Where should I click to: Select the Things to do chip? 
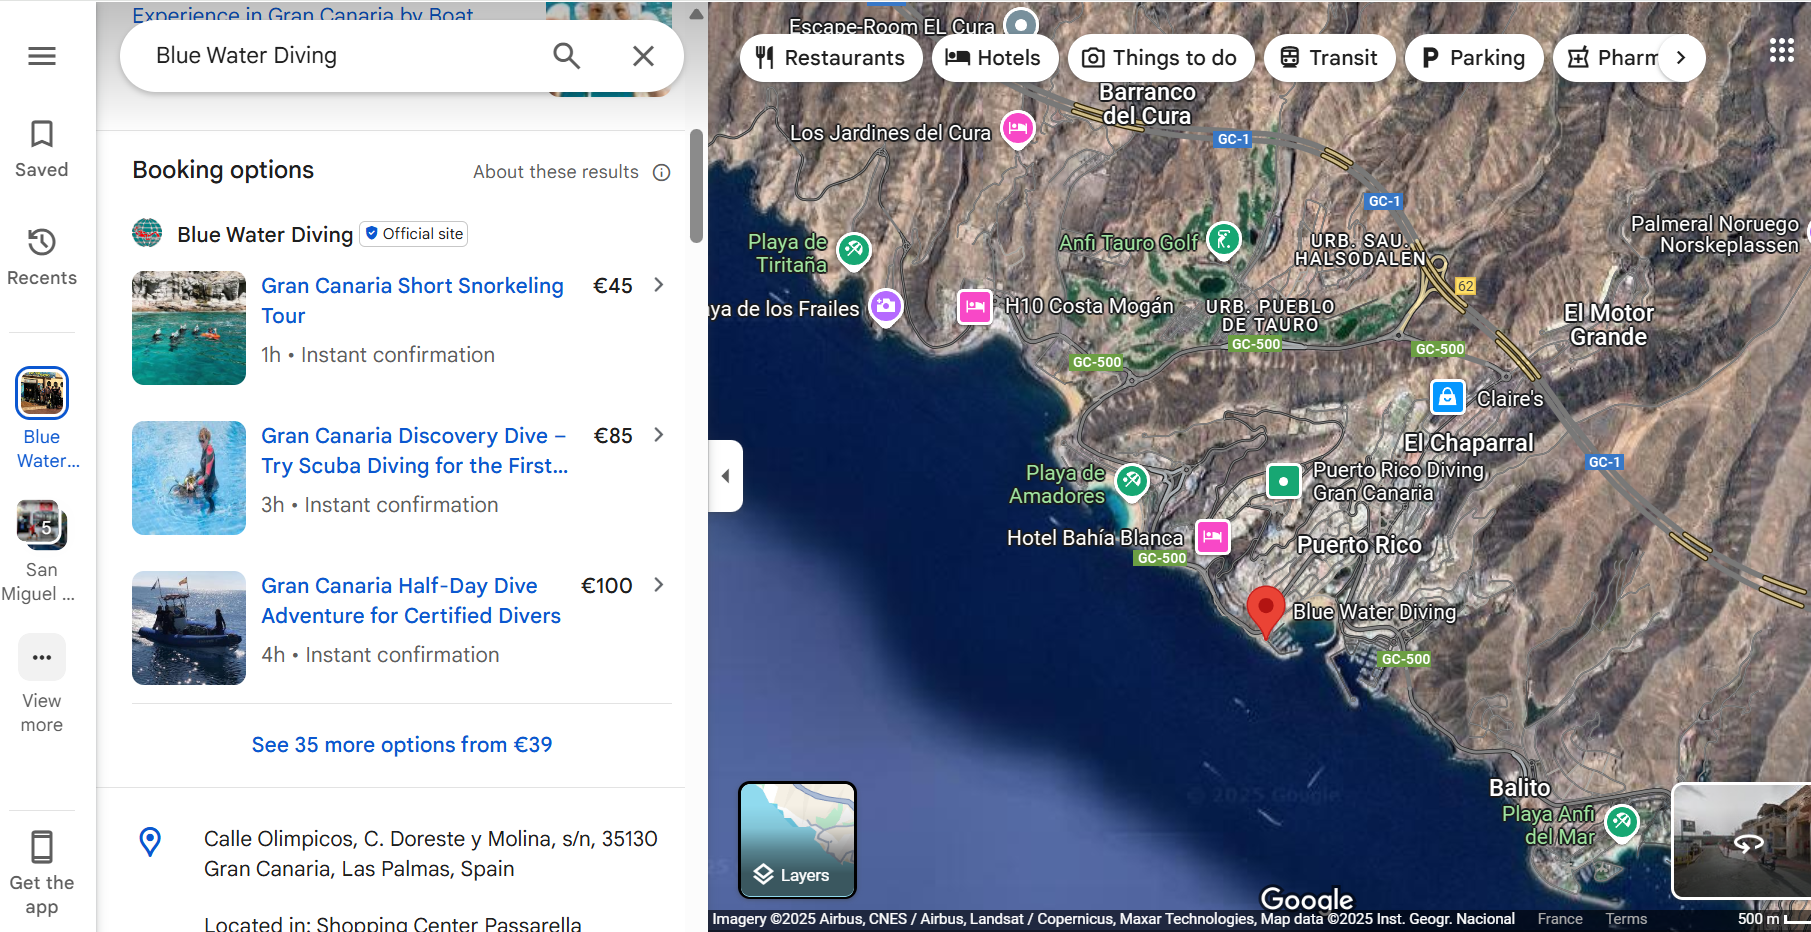(x=1160, y=58)
